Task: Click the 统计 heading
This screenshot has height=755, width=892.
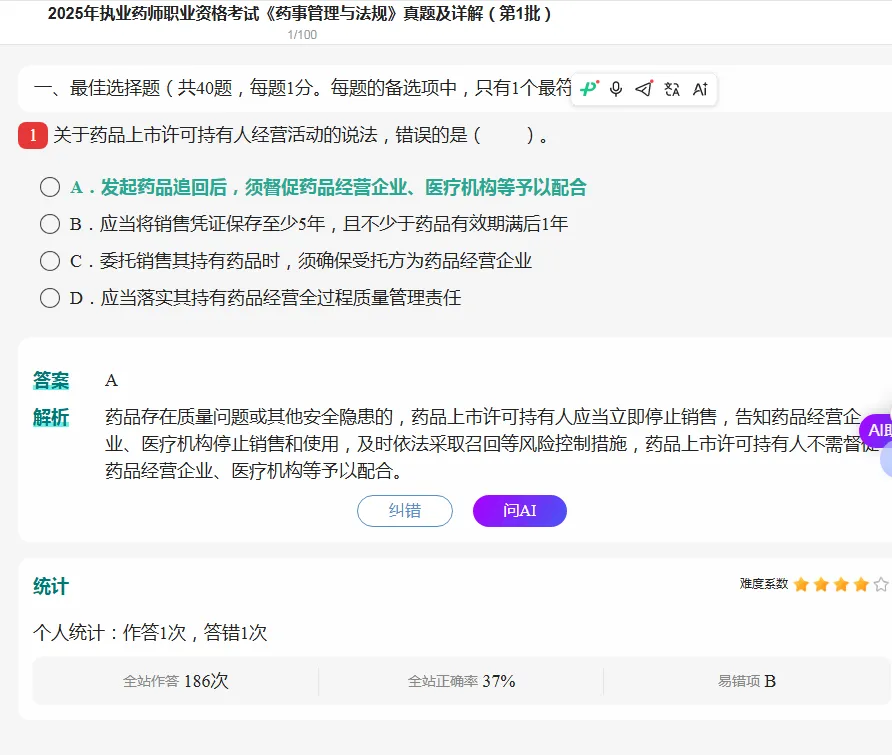Action: 51,586
